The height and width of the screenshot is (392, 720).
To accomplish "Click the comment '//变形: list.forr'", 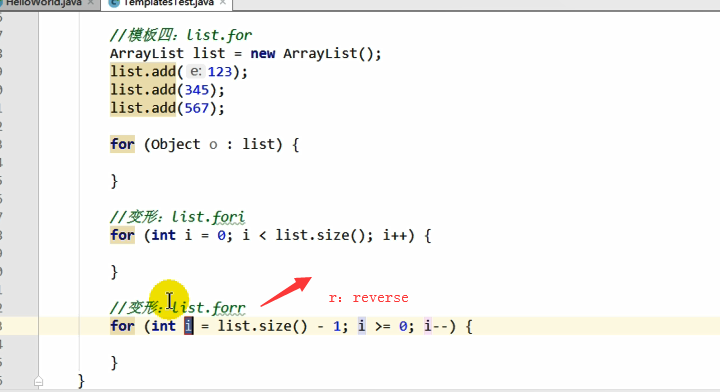I will [177, 308].
